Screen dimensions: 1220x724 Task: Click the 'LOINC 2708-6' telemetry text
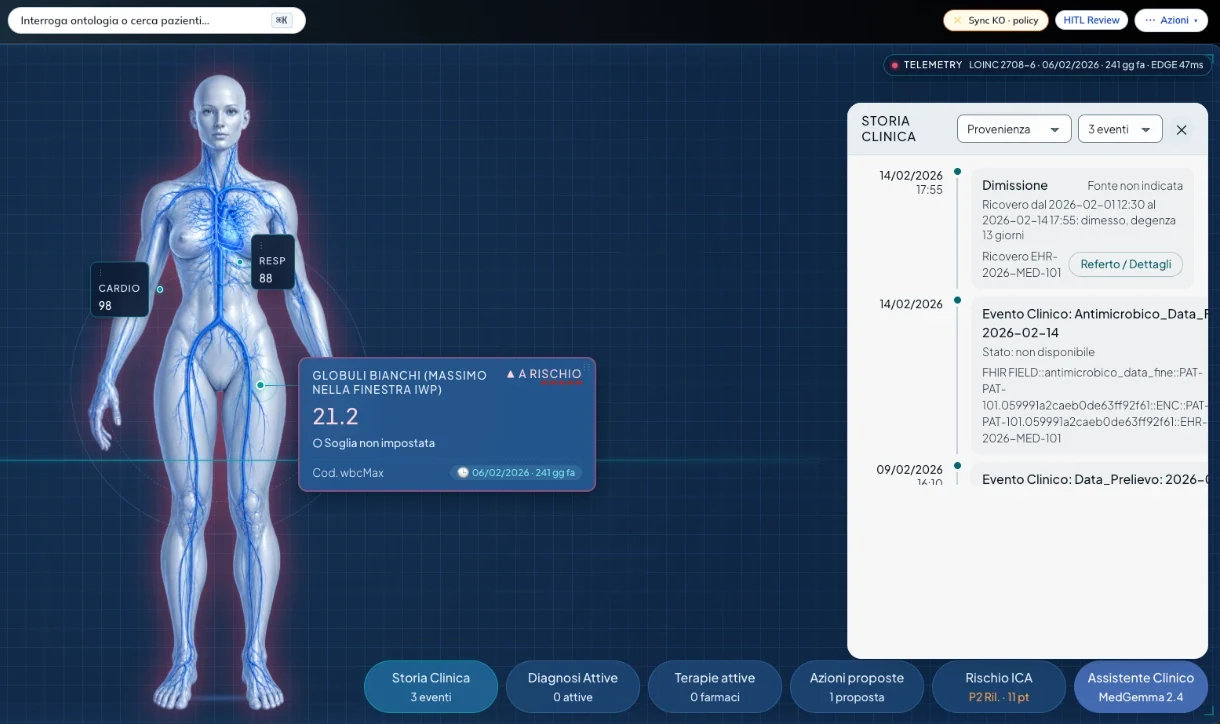(1002, 65)
